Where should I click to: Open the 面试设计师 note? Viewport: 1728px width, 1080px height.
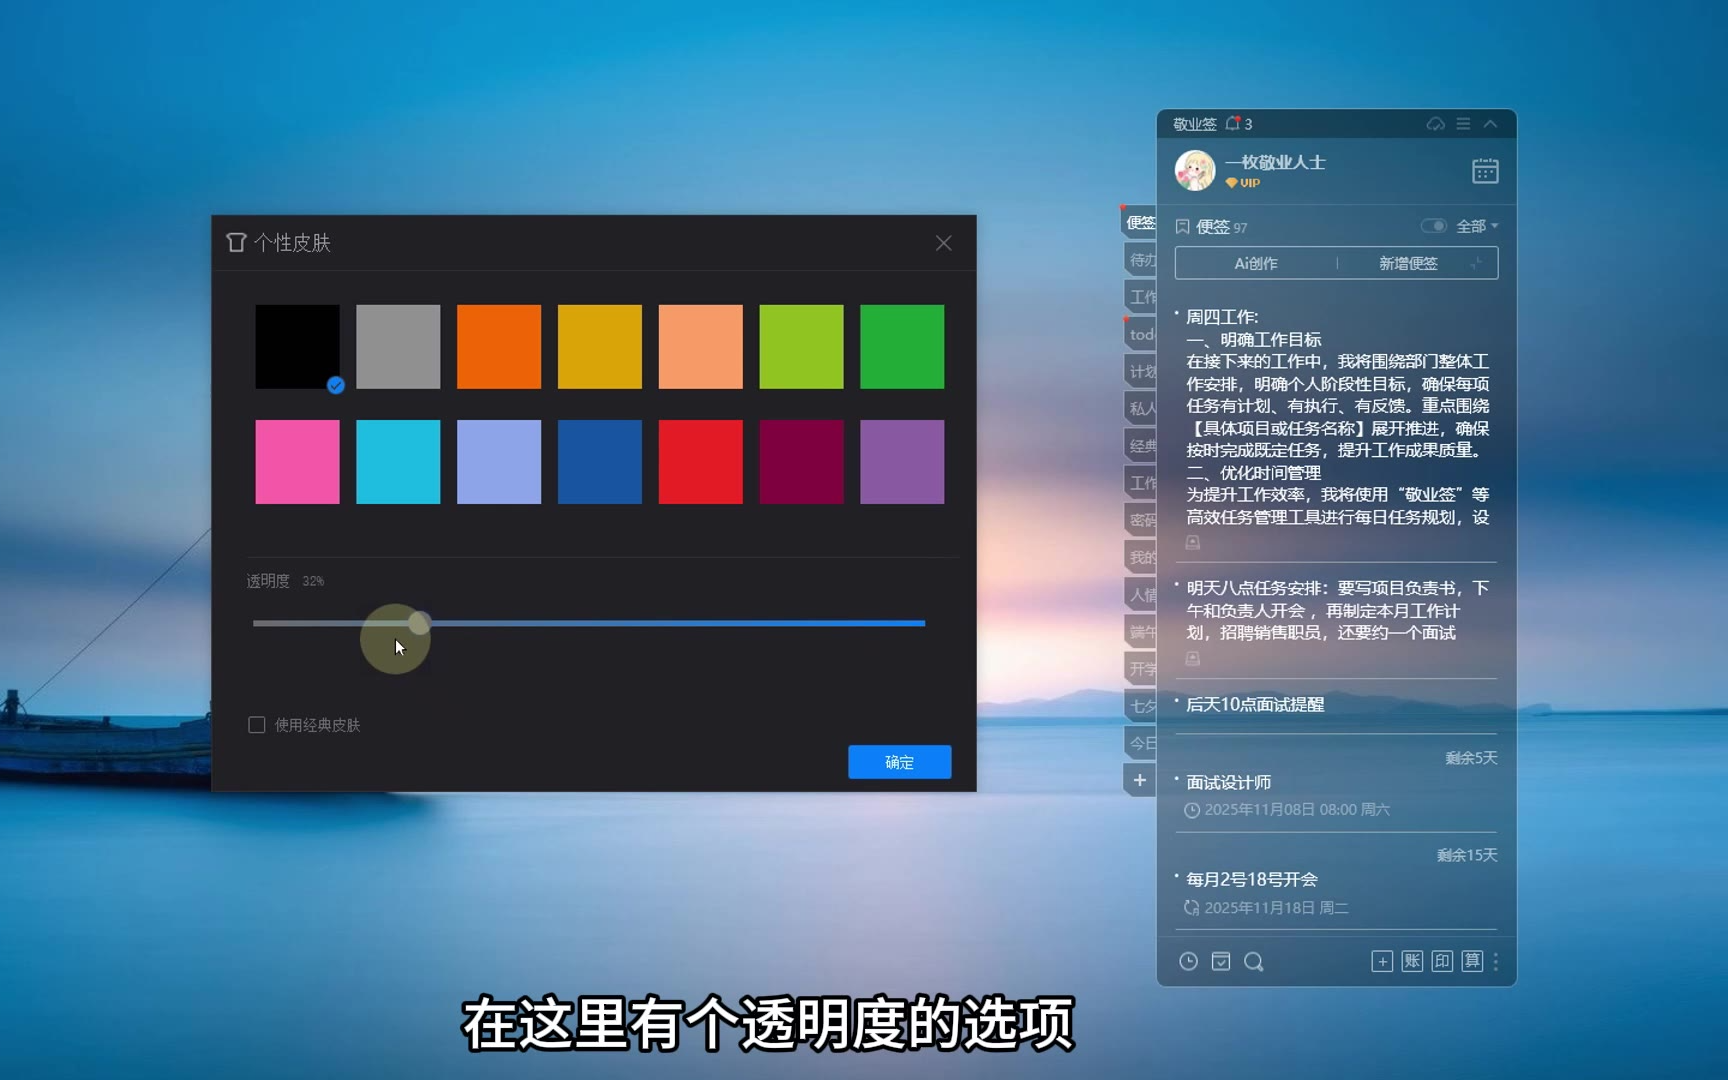pos(1229,782)
